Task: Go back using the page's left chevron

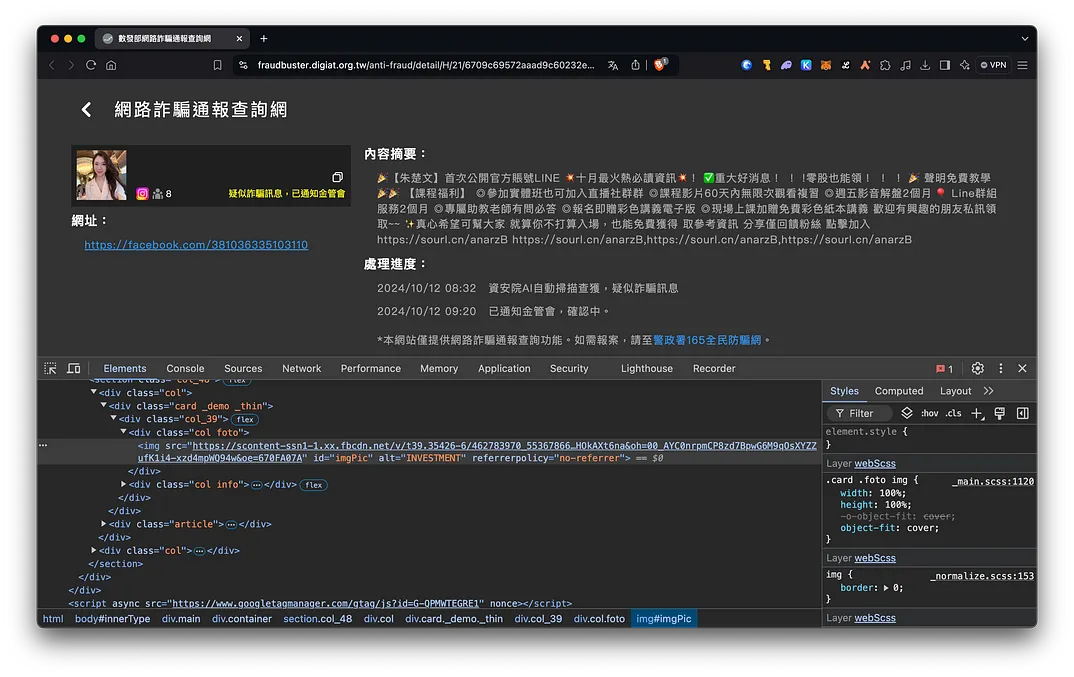Action: [86, 109]
